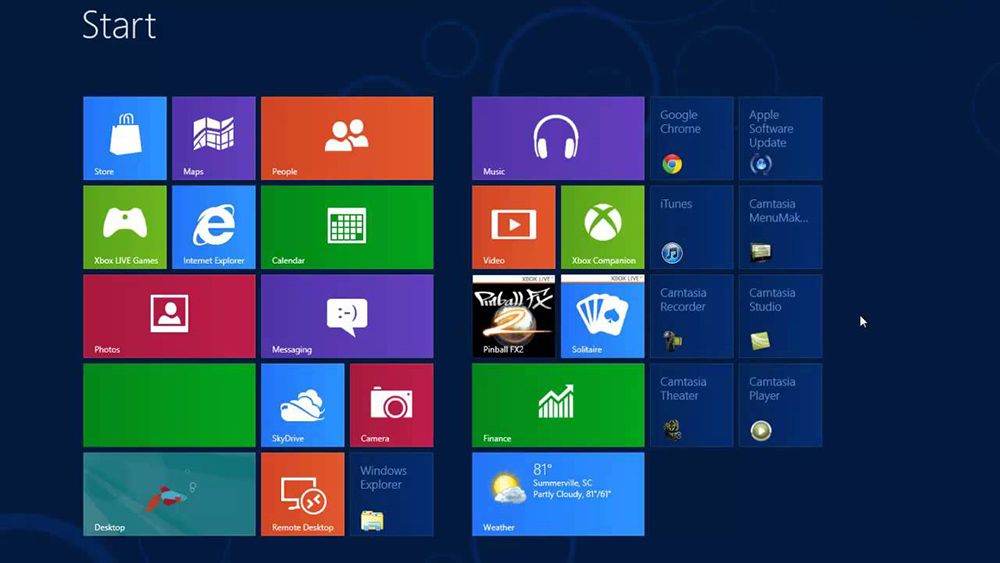Launch Google Chrome tile
The image size is (1000, 563).
point(692,138)
